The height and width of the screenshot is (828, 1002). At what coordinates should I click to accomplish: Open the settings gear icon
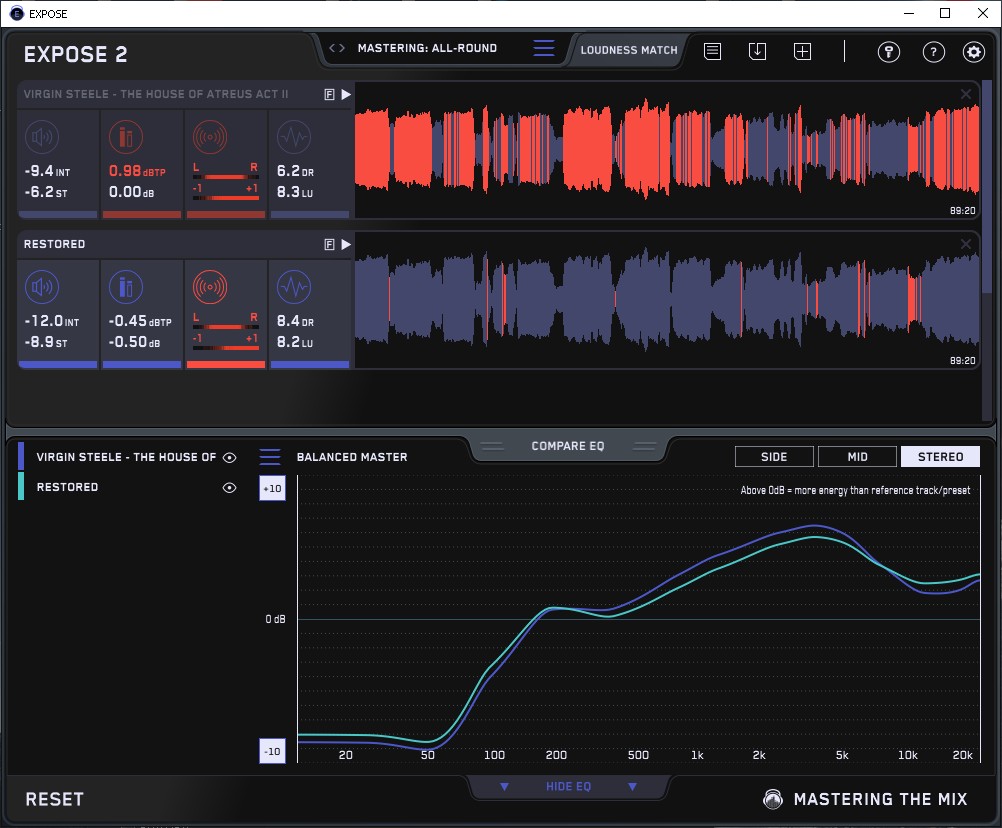[973, 52]
